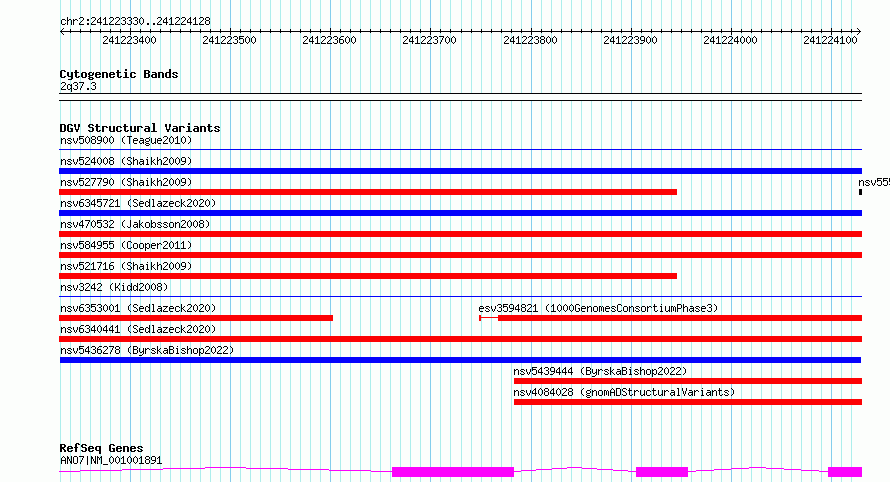The image size is (890, 482).
Task: Open variant label nsv527790 (Shaikh2009)
Action: coord(126,182)
